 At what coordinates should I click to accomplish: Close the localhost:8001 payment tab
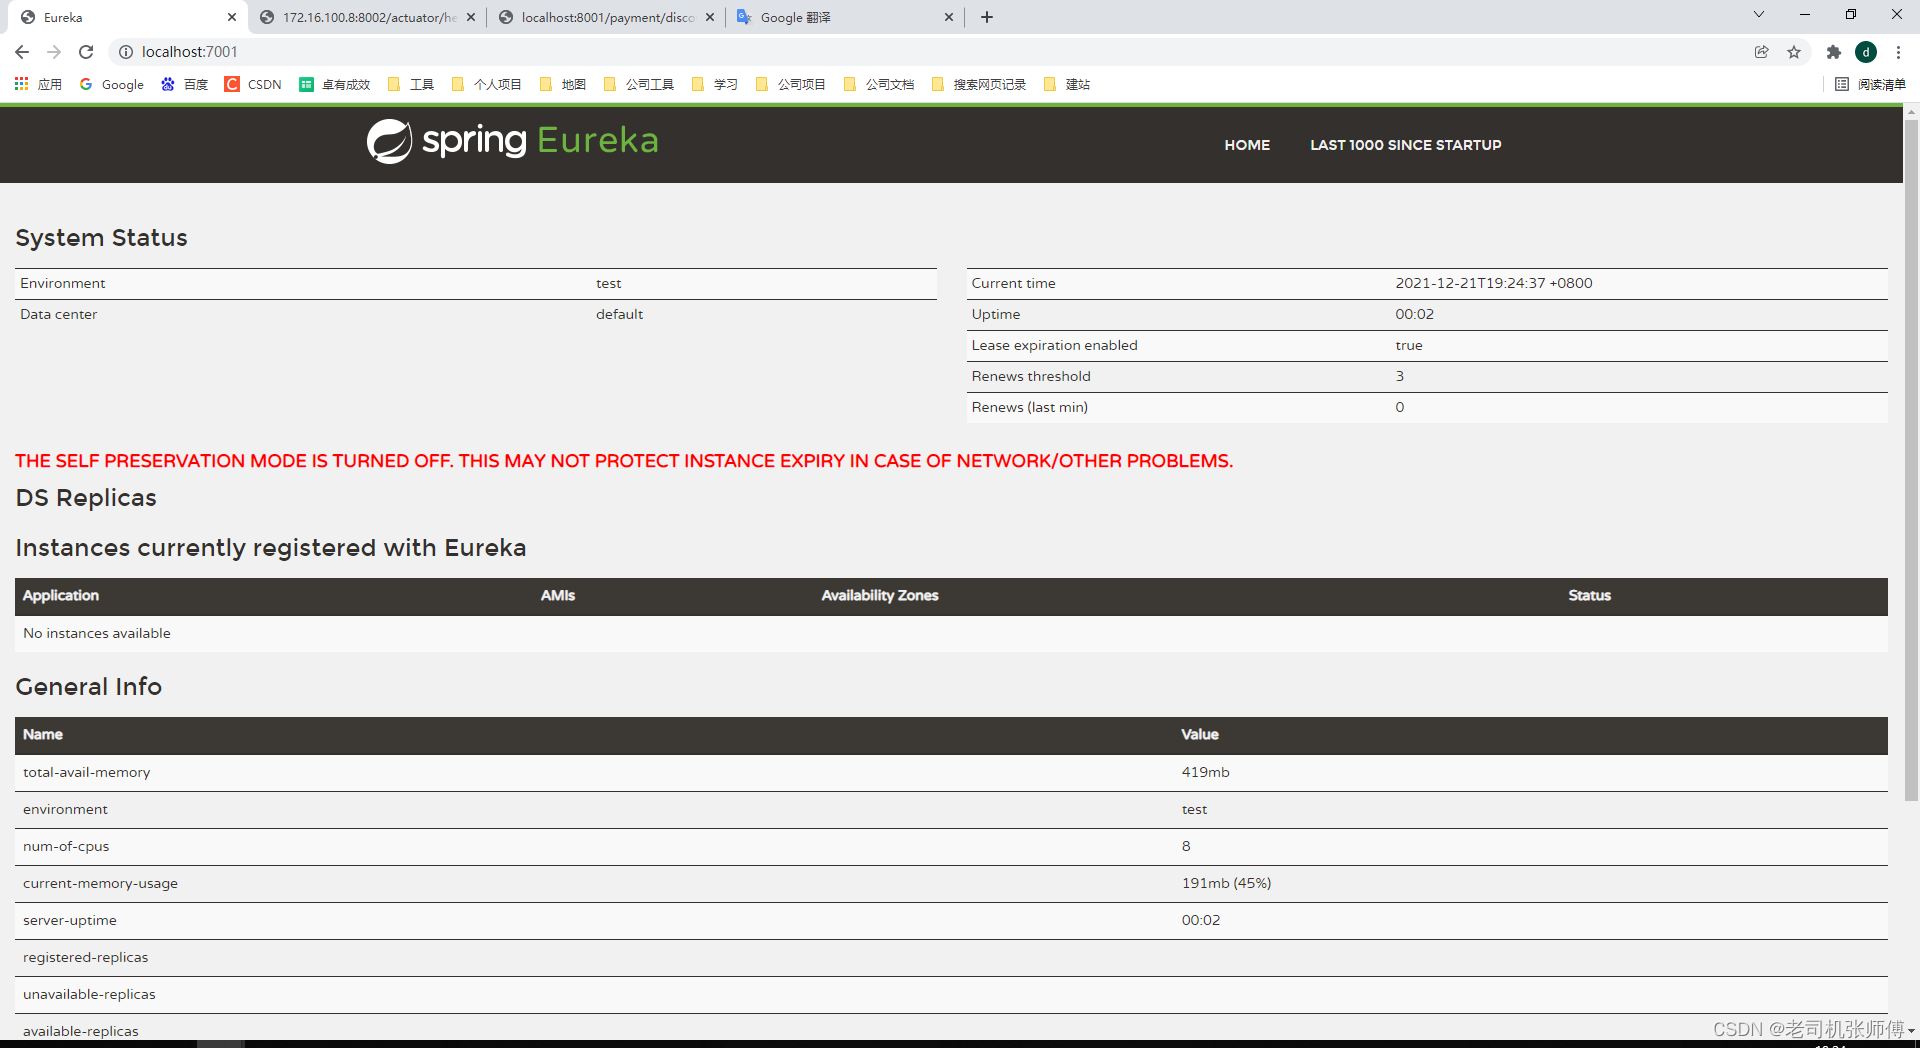710,17
